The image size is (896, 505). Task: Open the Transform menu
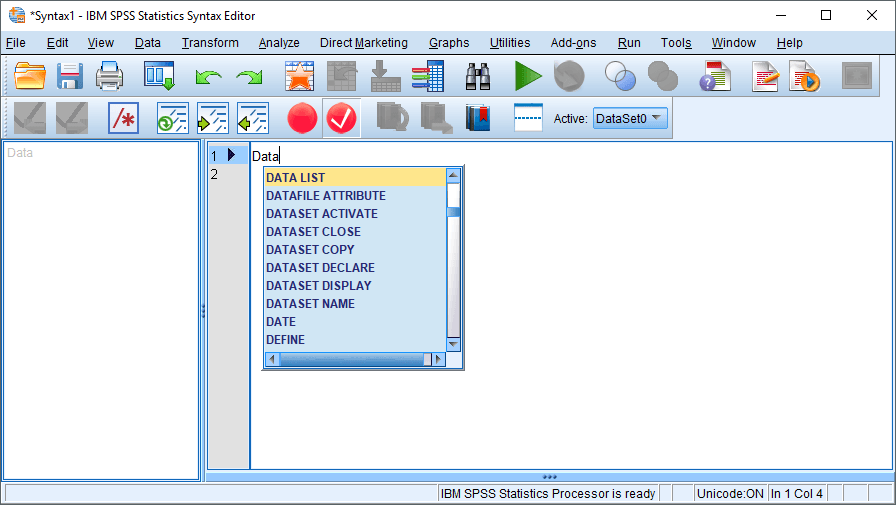click(x=210, y=43)
